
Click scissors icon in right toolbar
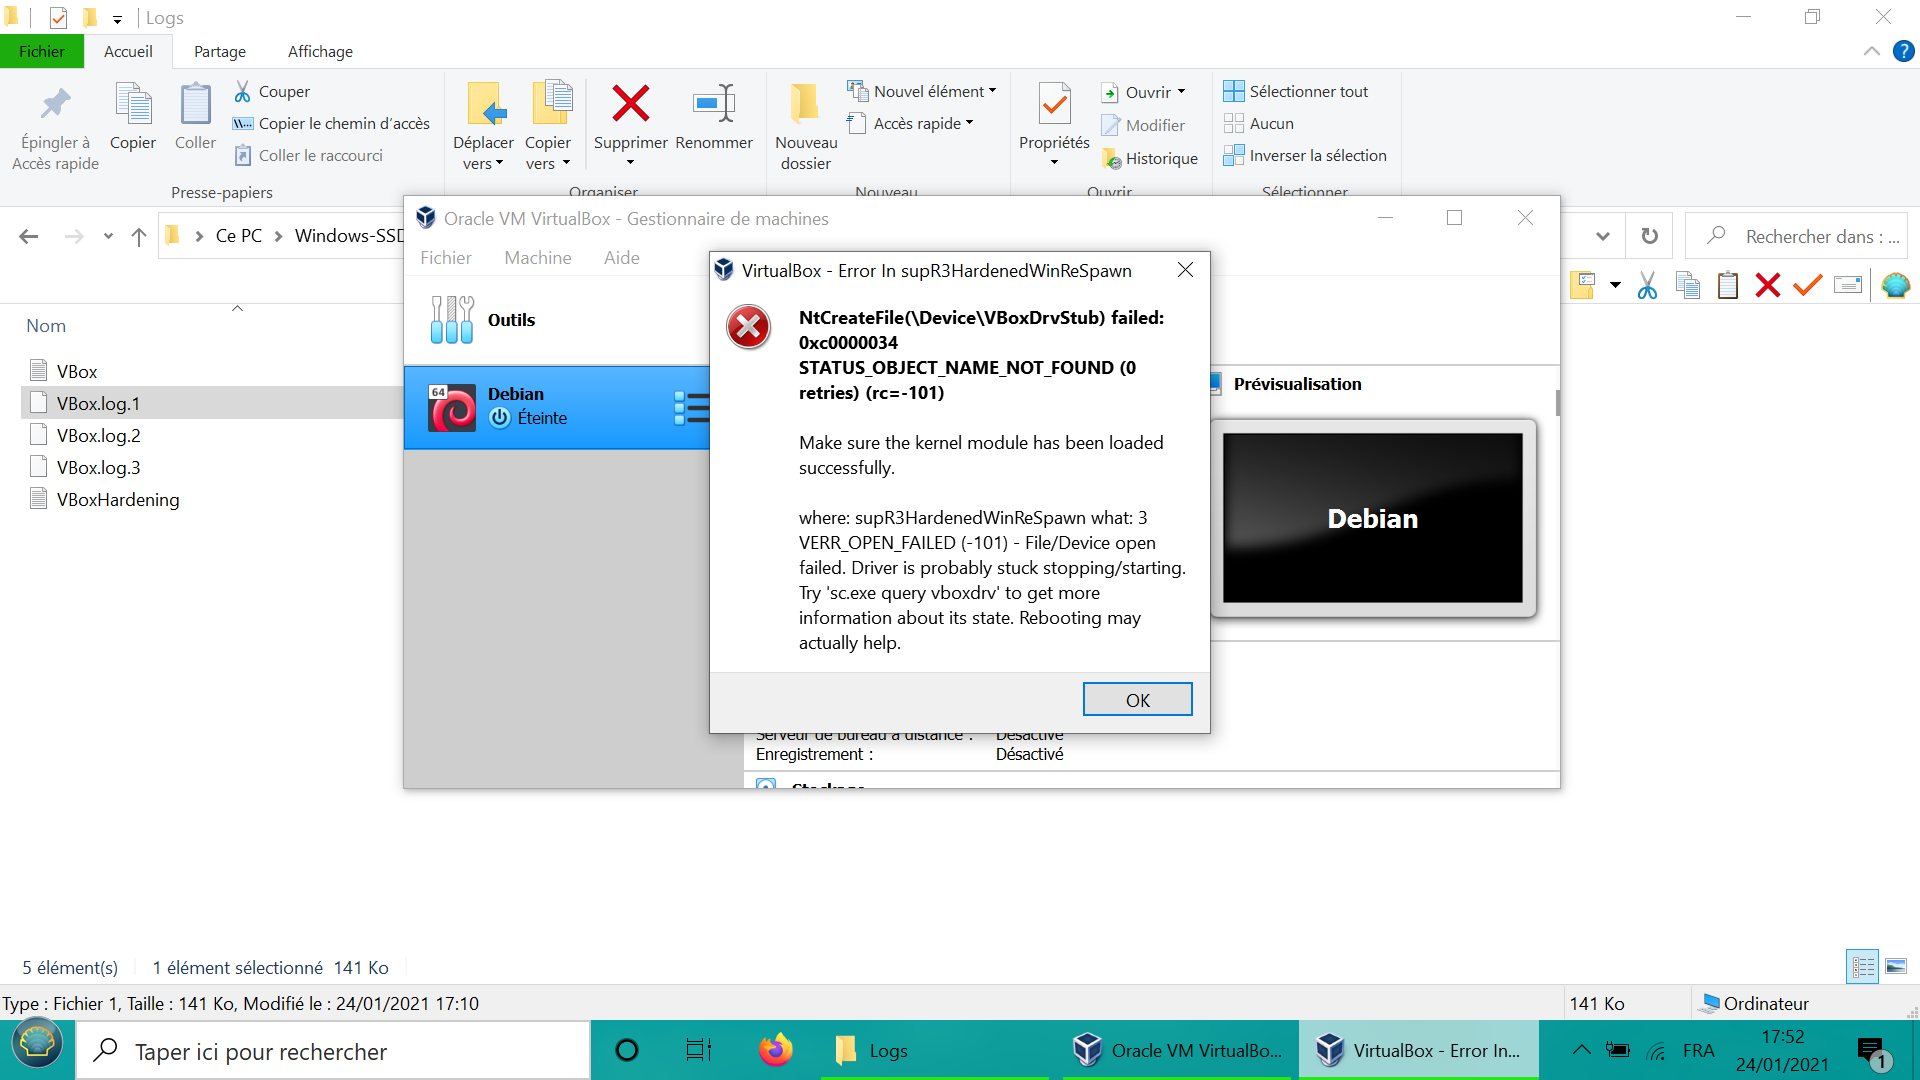click(x=1647, y=286)
